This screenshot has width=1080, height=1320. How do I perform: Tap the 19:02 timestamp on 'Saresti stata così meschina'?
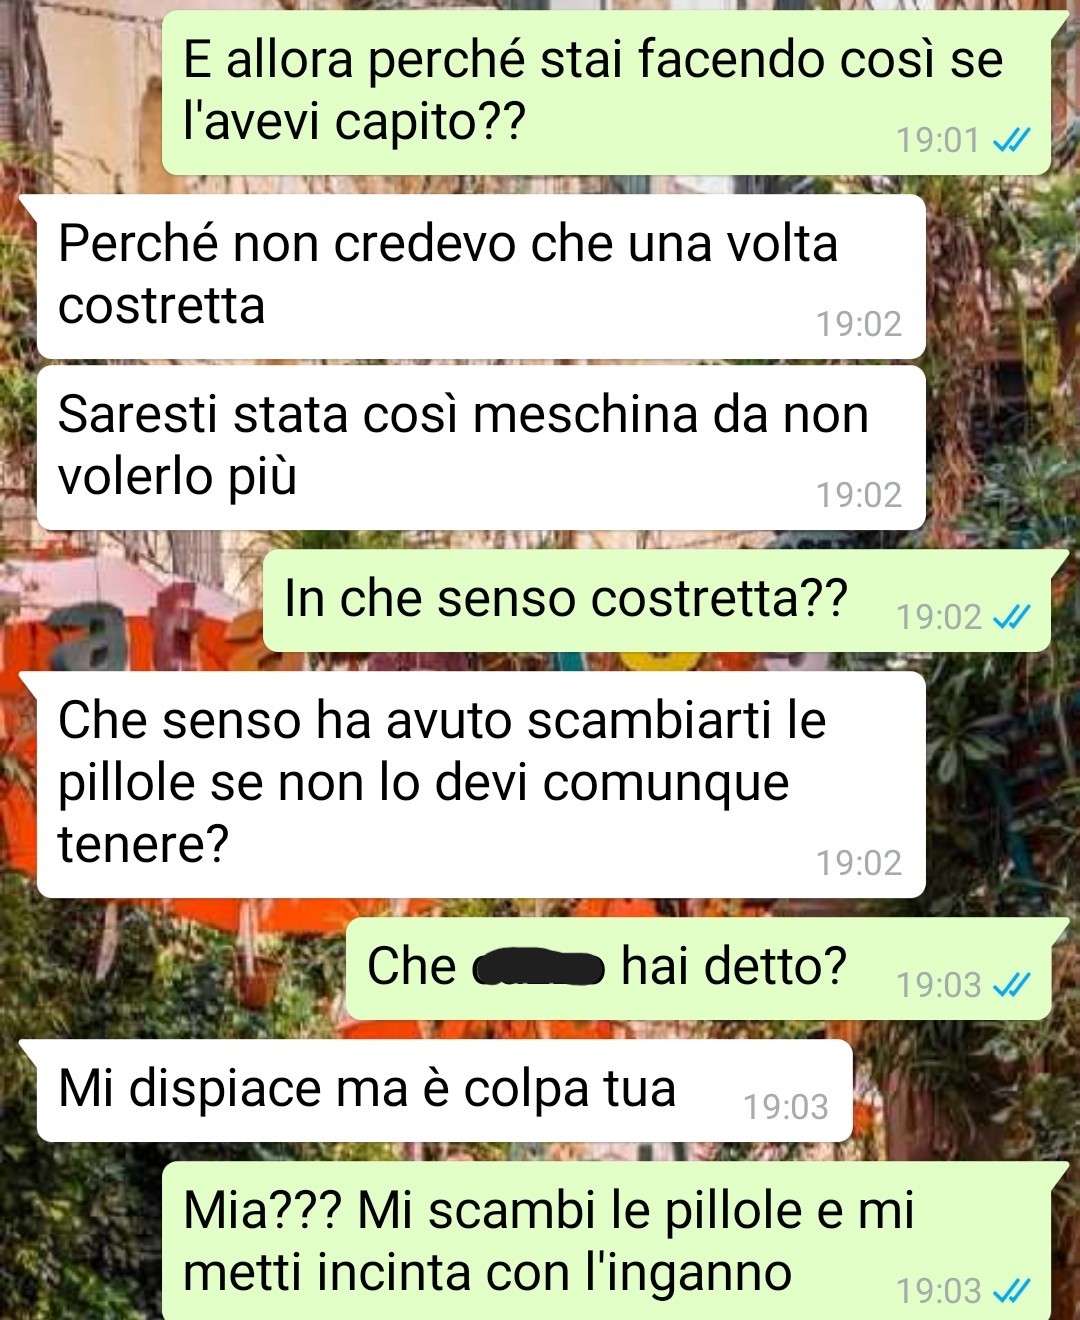click(859, 495)
